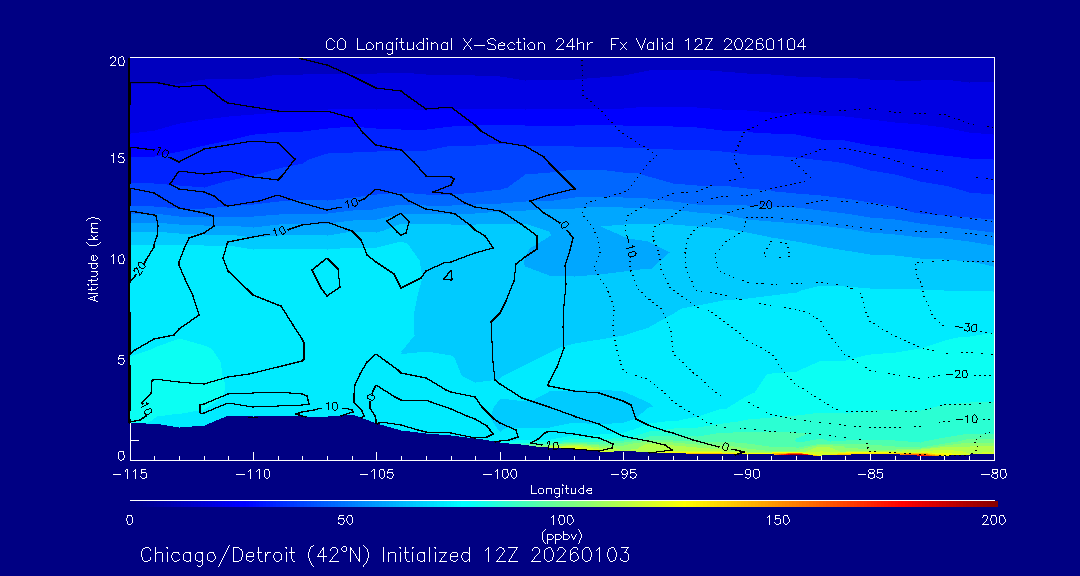The height and width of the screenshot is (576, 1080).
Task: Click the CO Longitudinal X-Section plot title
Action: 565,44
